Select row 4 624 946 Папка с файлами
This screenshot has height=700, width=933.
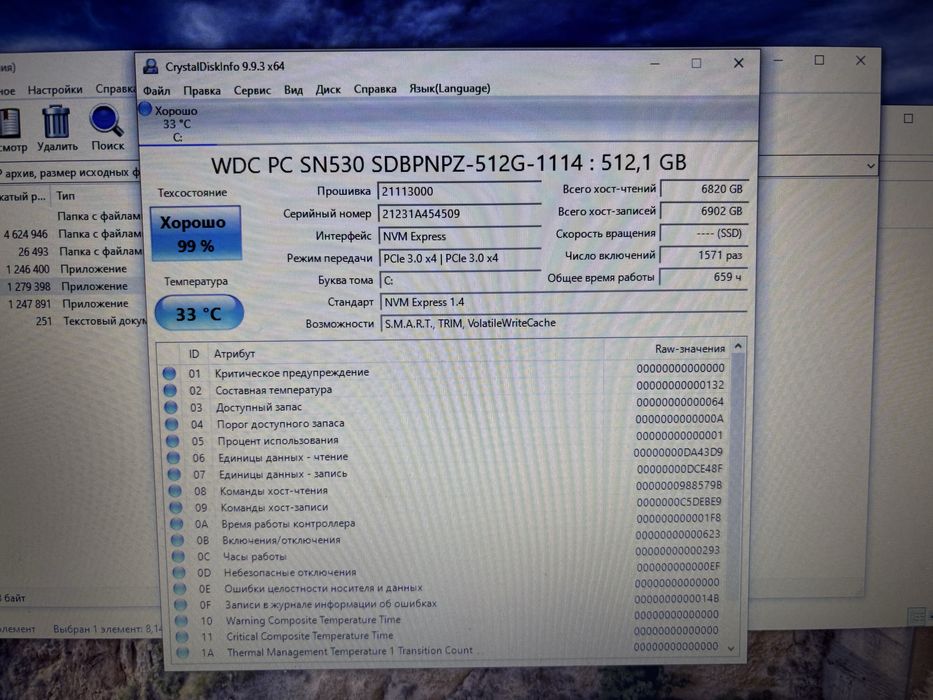[71, 234]
